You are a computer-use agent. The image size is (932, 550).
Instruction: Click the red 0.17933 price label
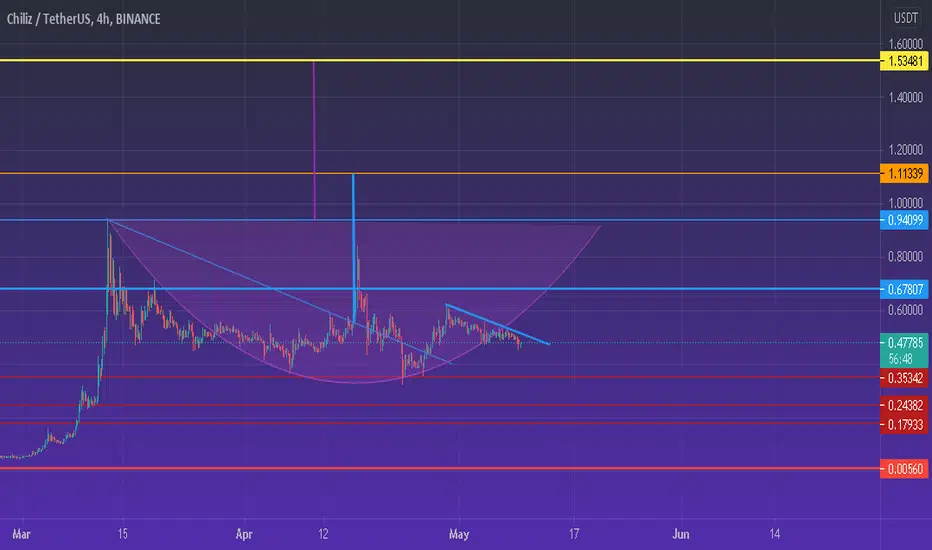[x=904, y=425]
